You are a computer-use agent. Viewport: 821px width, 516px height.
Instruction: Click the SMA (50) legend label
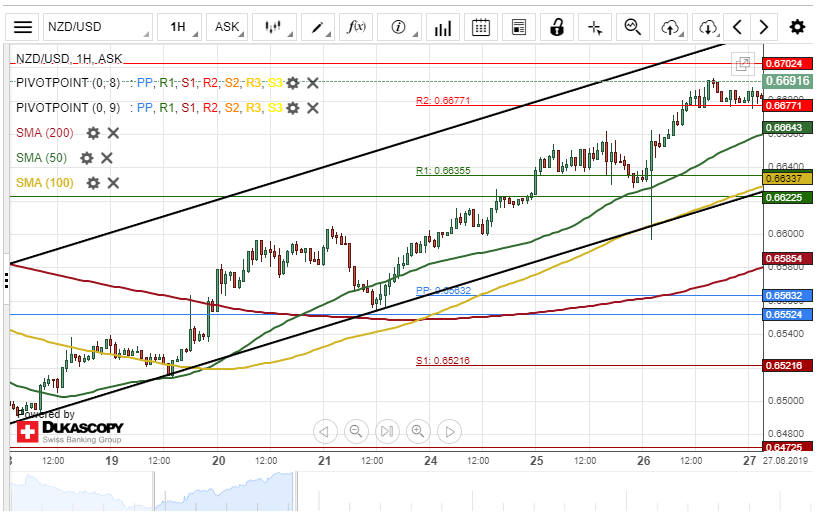coord(41,158)
